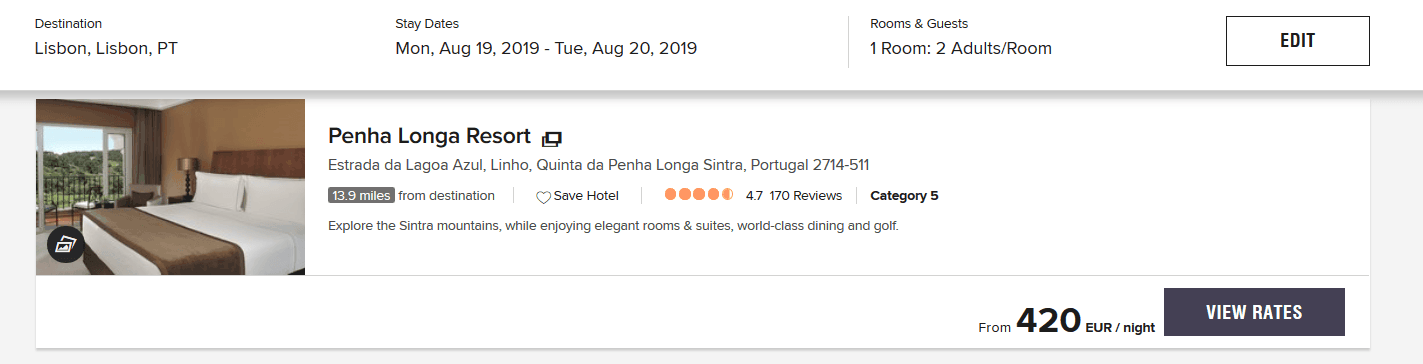
Task: Click the hotel room thumbnail image
Action: [170, 187]
